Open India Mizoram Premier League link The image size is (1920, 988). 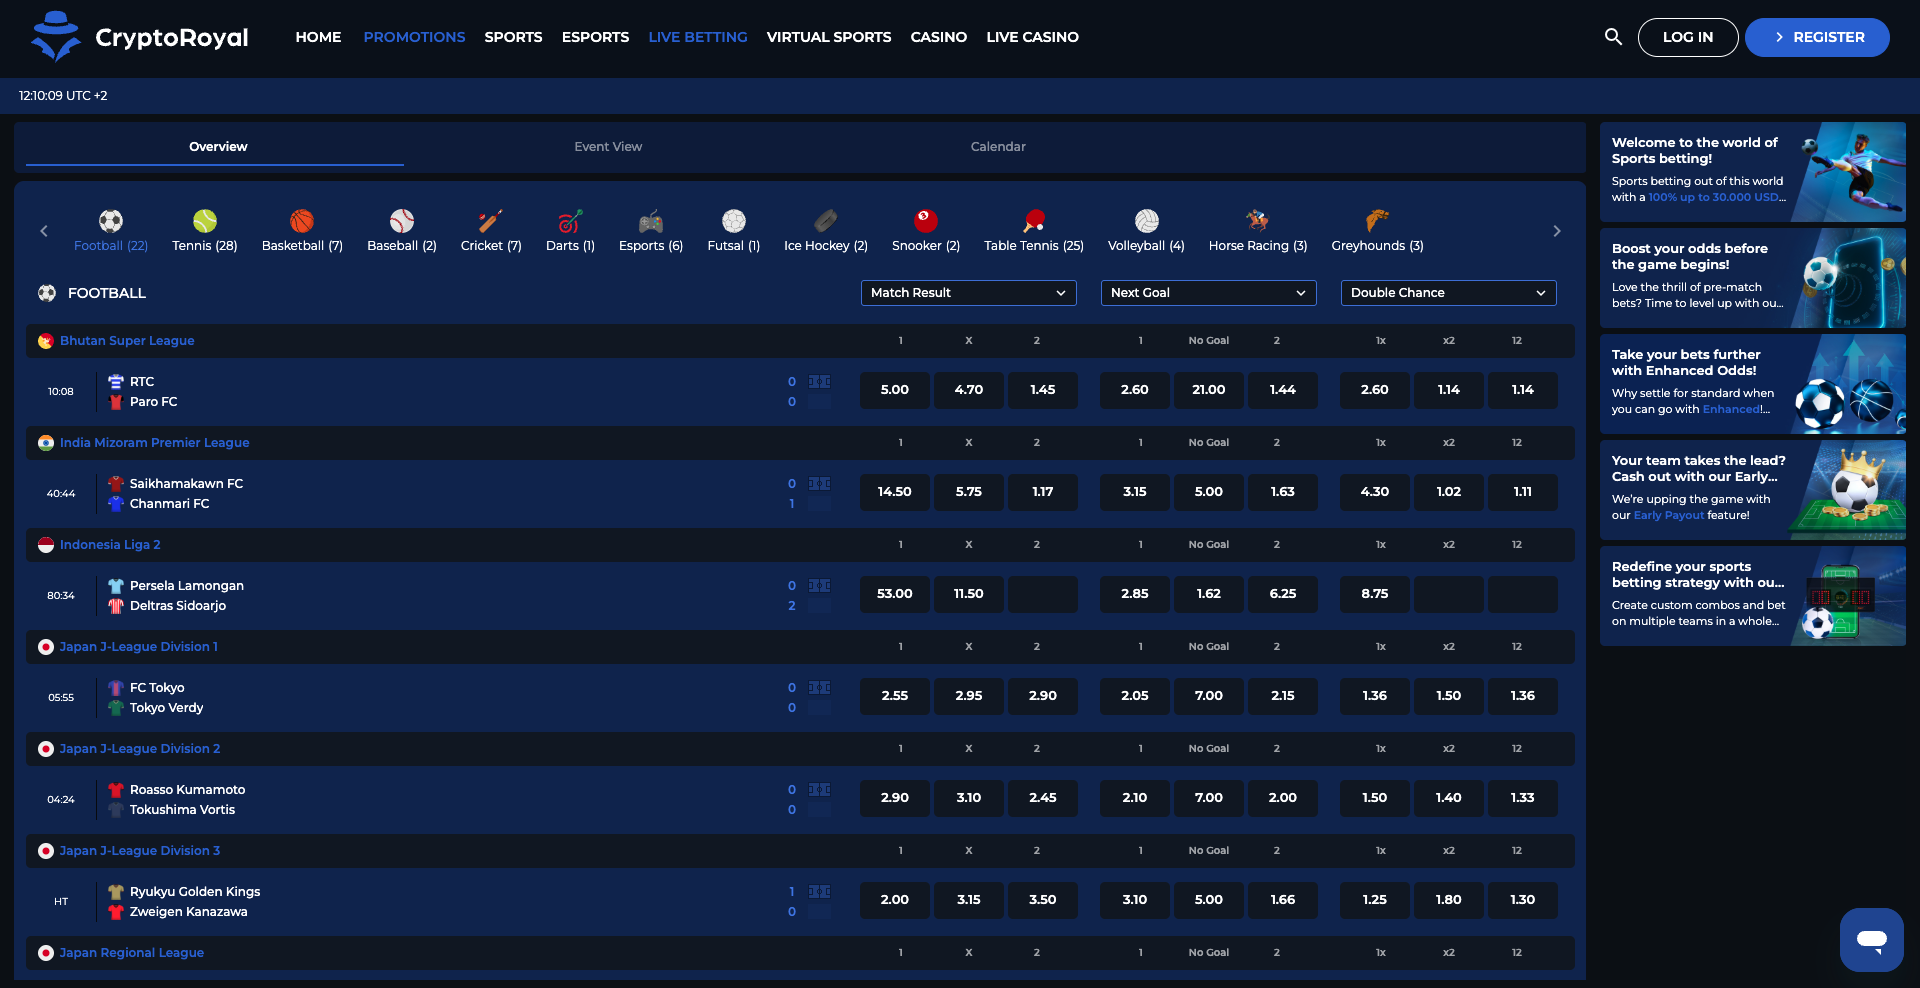[x=154, y=443]
